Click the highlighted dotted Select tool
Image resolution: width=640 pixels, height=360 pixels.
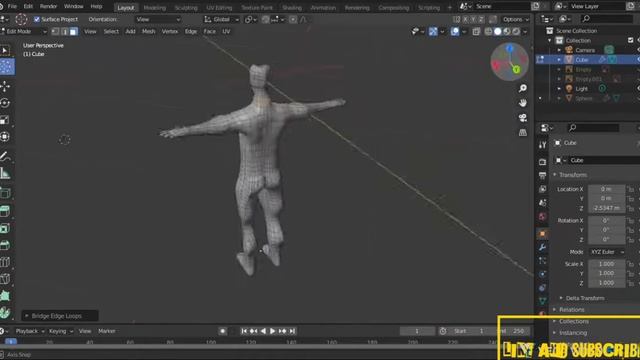pyautogui.click(x=7, y=67)
